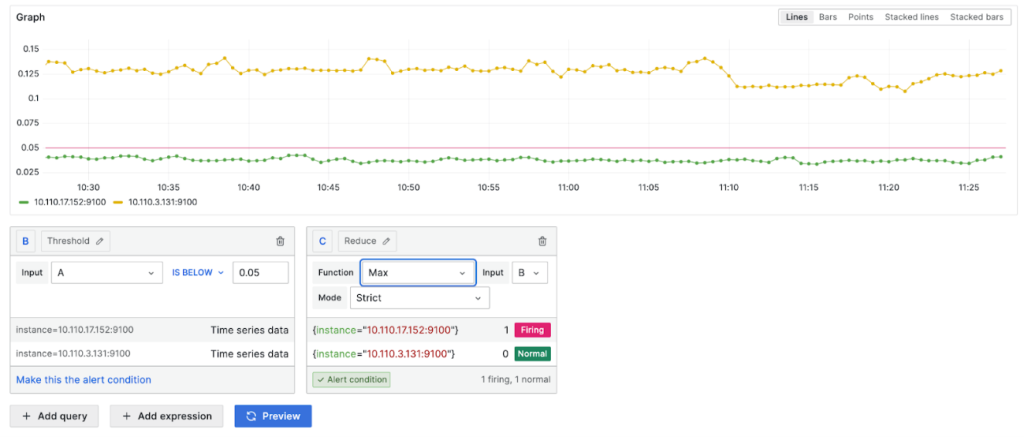Switch graph to Points view

click(860, 17)
